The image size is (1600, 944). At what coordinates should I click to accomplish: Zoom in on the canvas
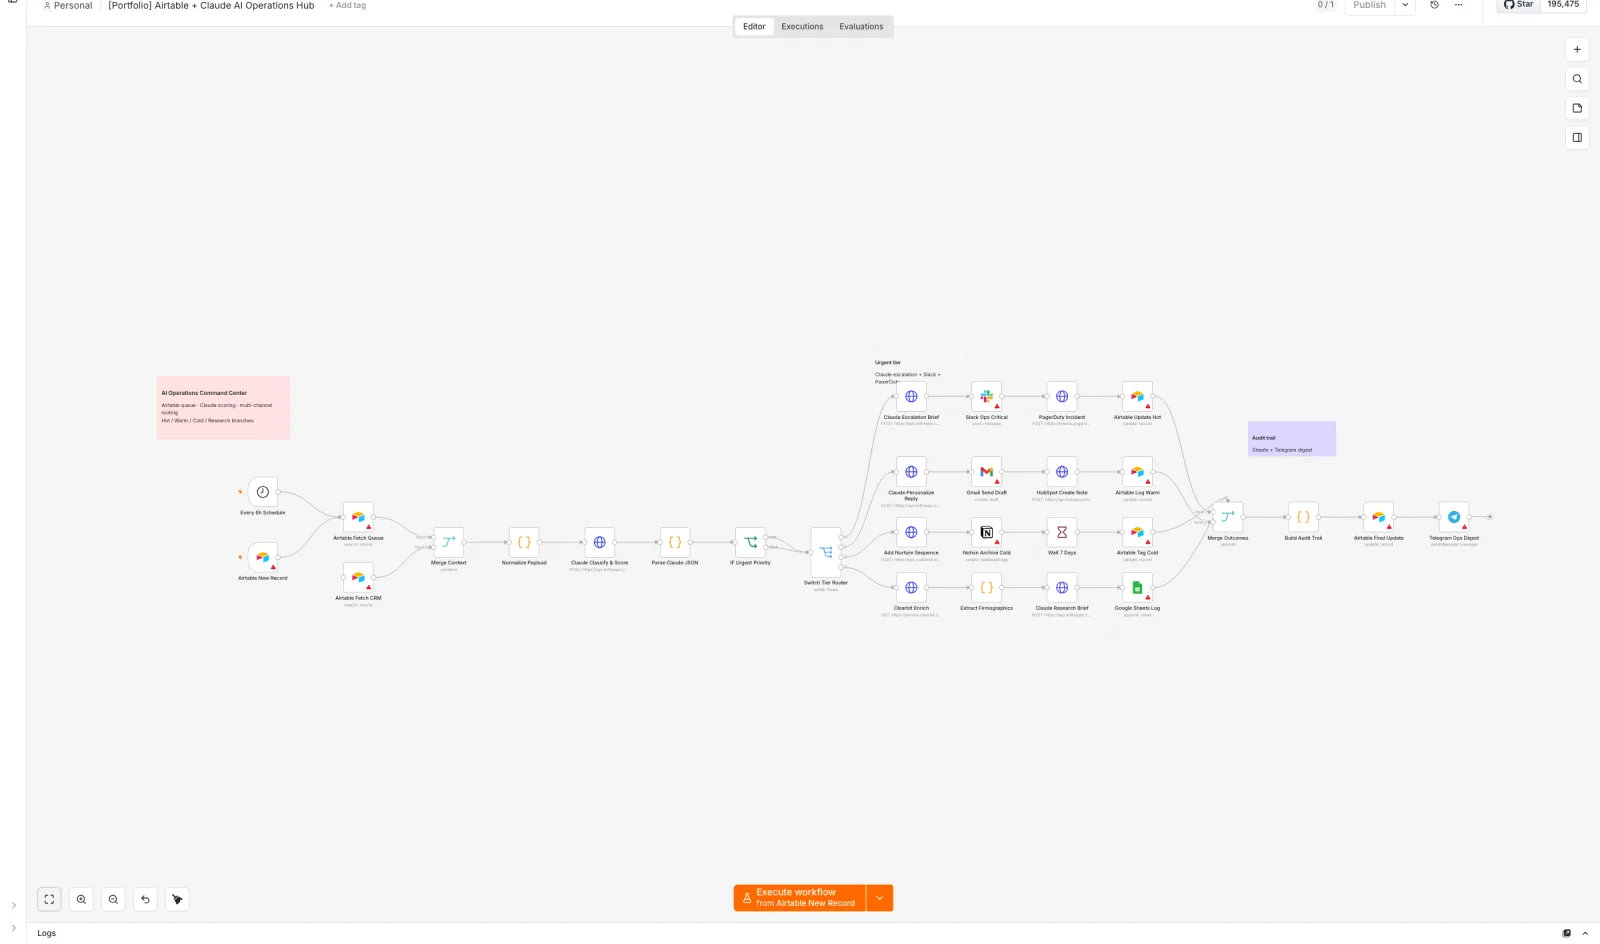tap(81, 899)
